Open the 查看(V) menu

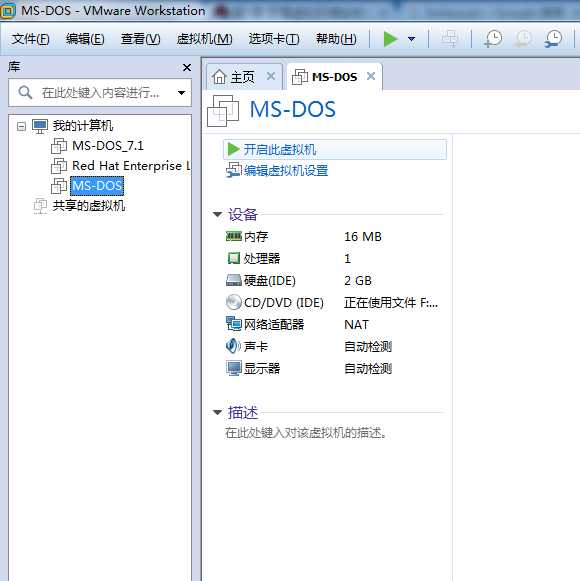point(140,39)
